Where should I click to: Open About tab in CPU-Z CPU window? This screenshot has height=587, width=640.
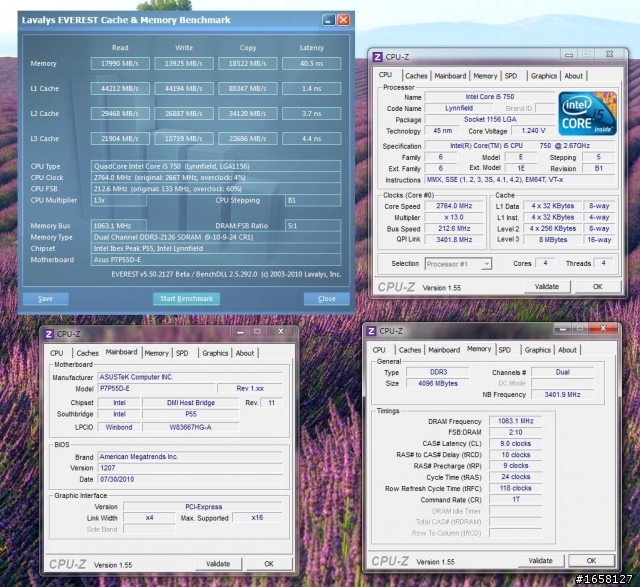pos(573,76)
